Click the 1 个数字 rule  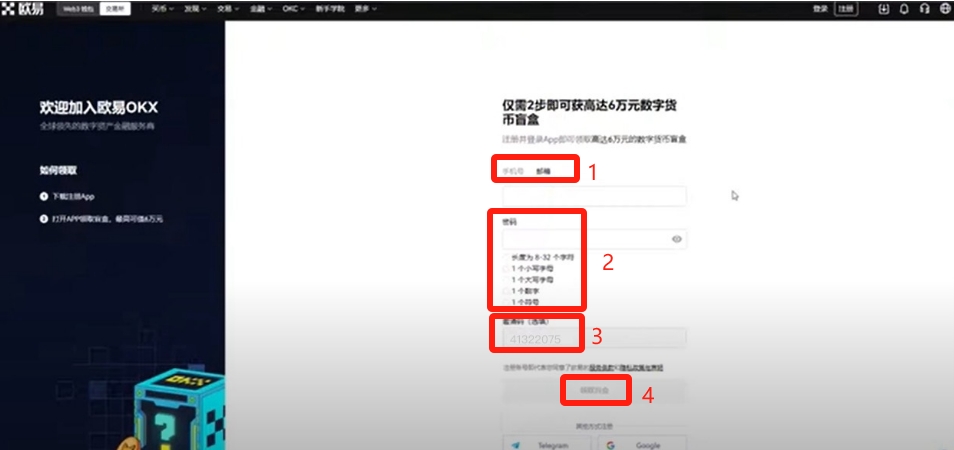[x=525, y=291]
